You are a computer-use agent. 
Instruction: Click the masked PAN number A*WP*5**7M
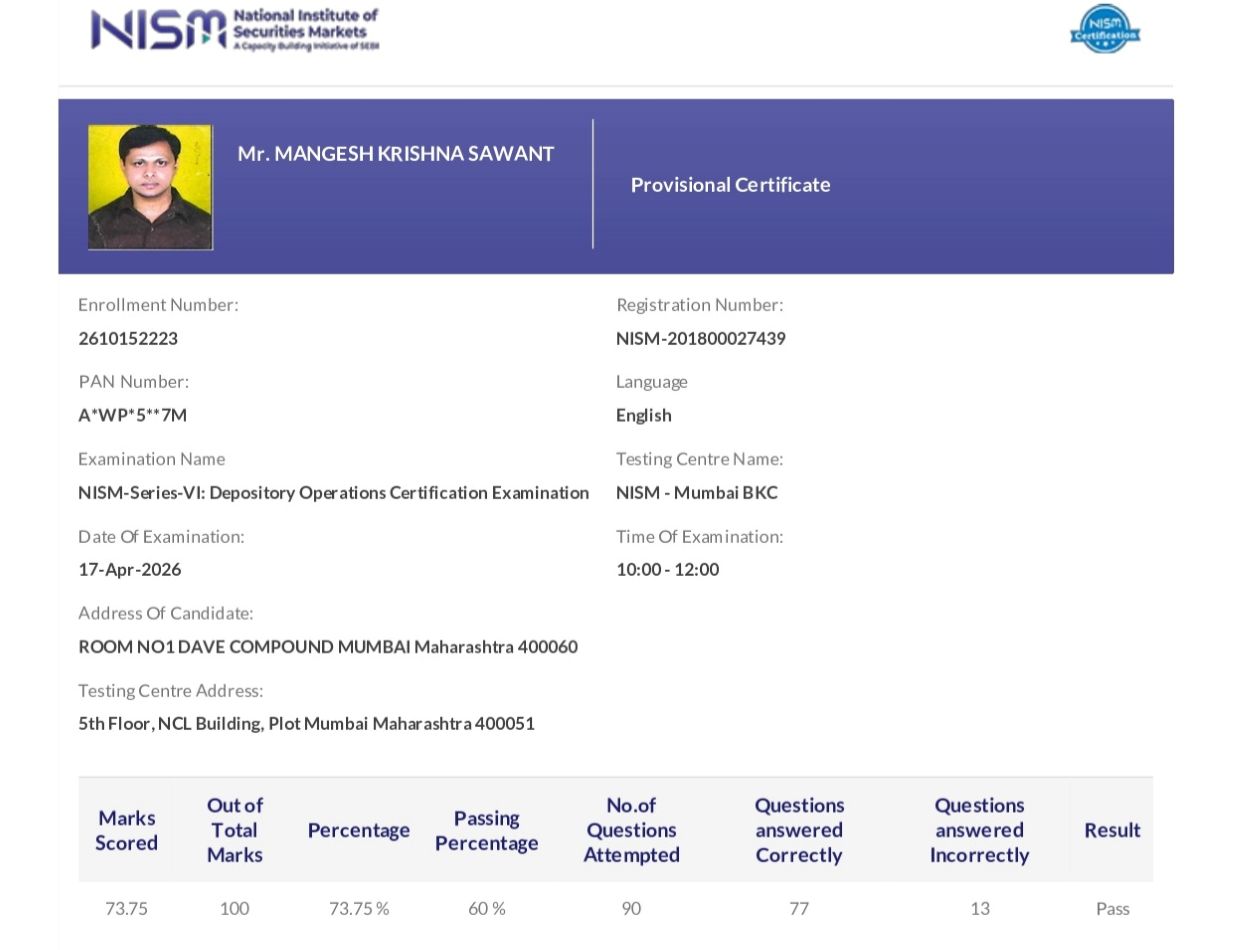click(133, 415)
